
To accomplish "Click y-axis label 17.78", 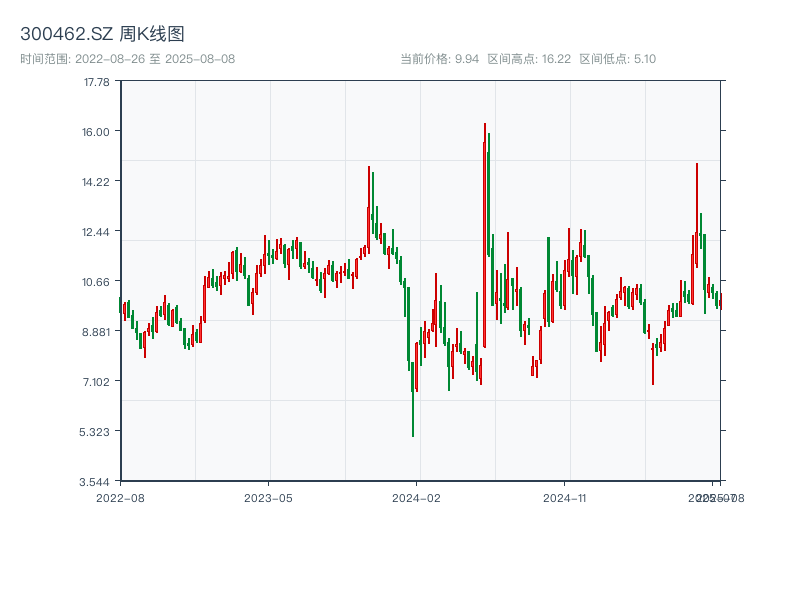I will point(96,82).
